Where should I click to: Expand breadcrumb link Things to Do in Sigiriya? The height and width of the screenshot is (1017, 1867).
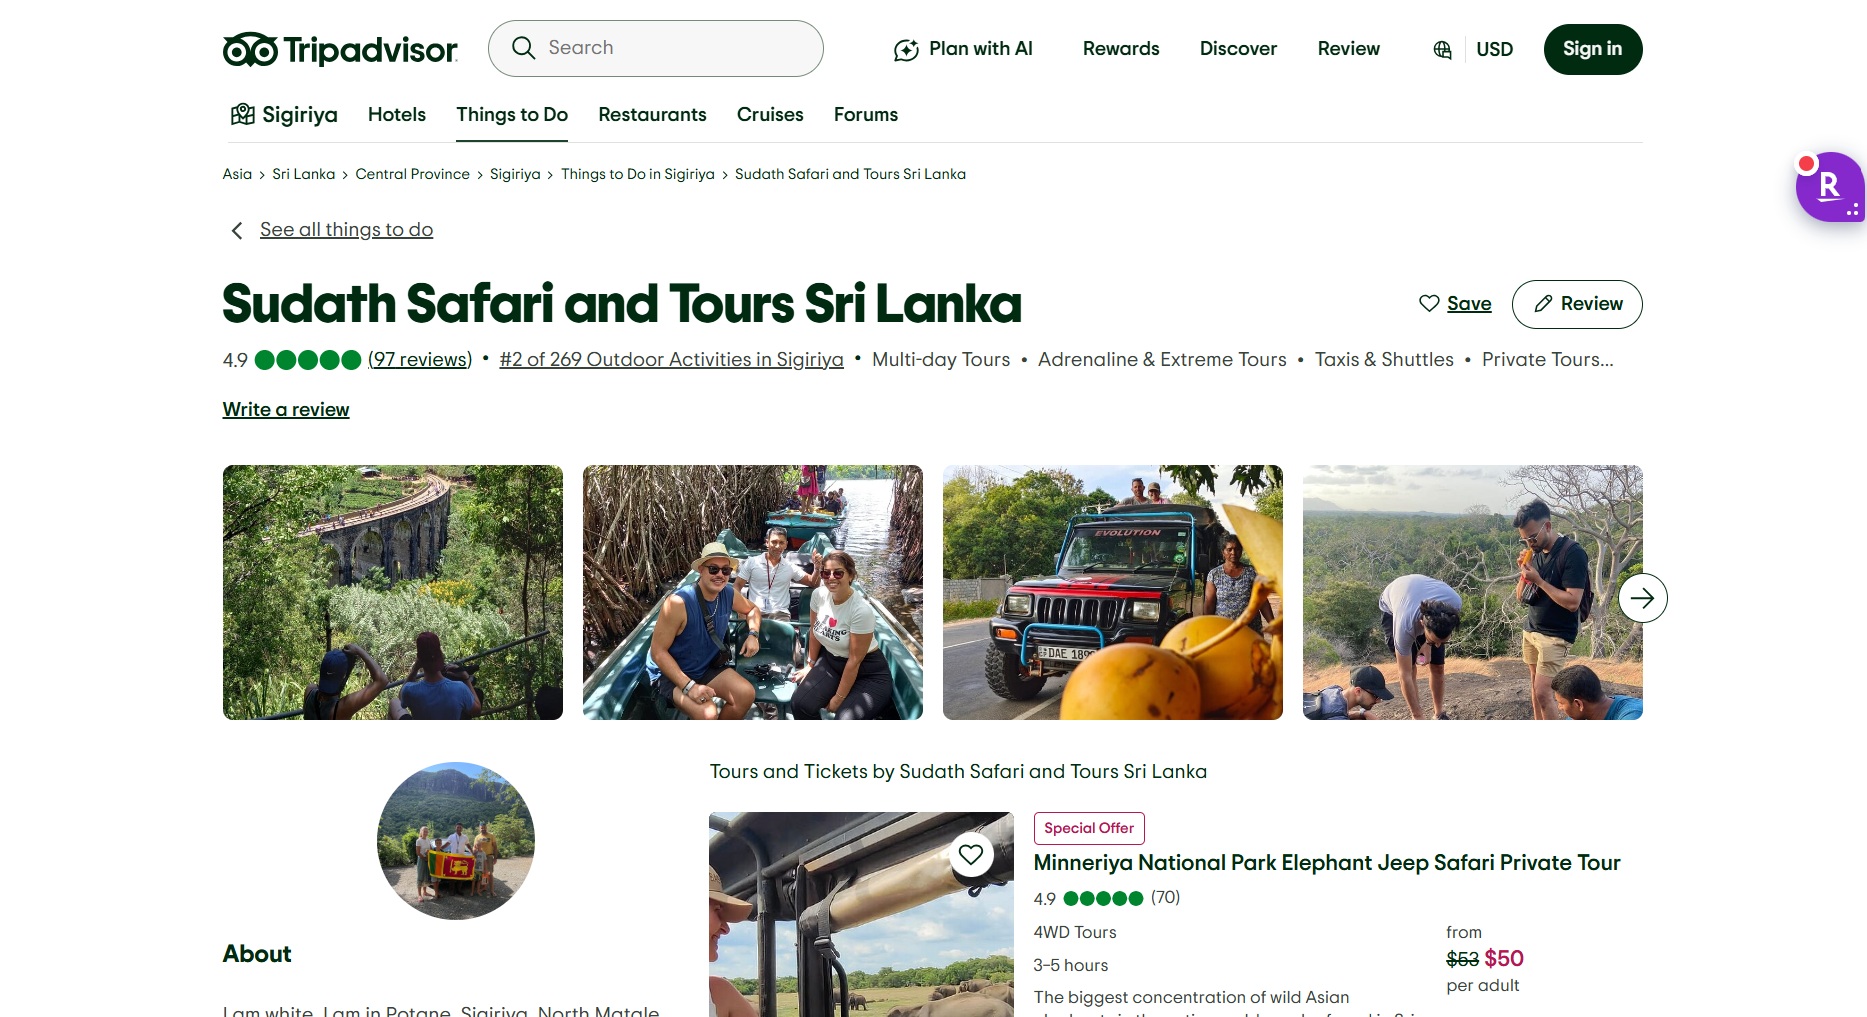(637, 174)
